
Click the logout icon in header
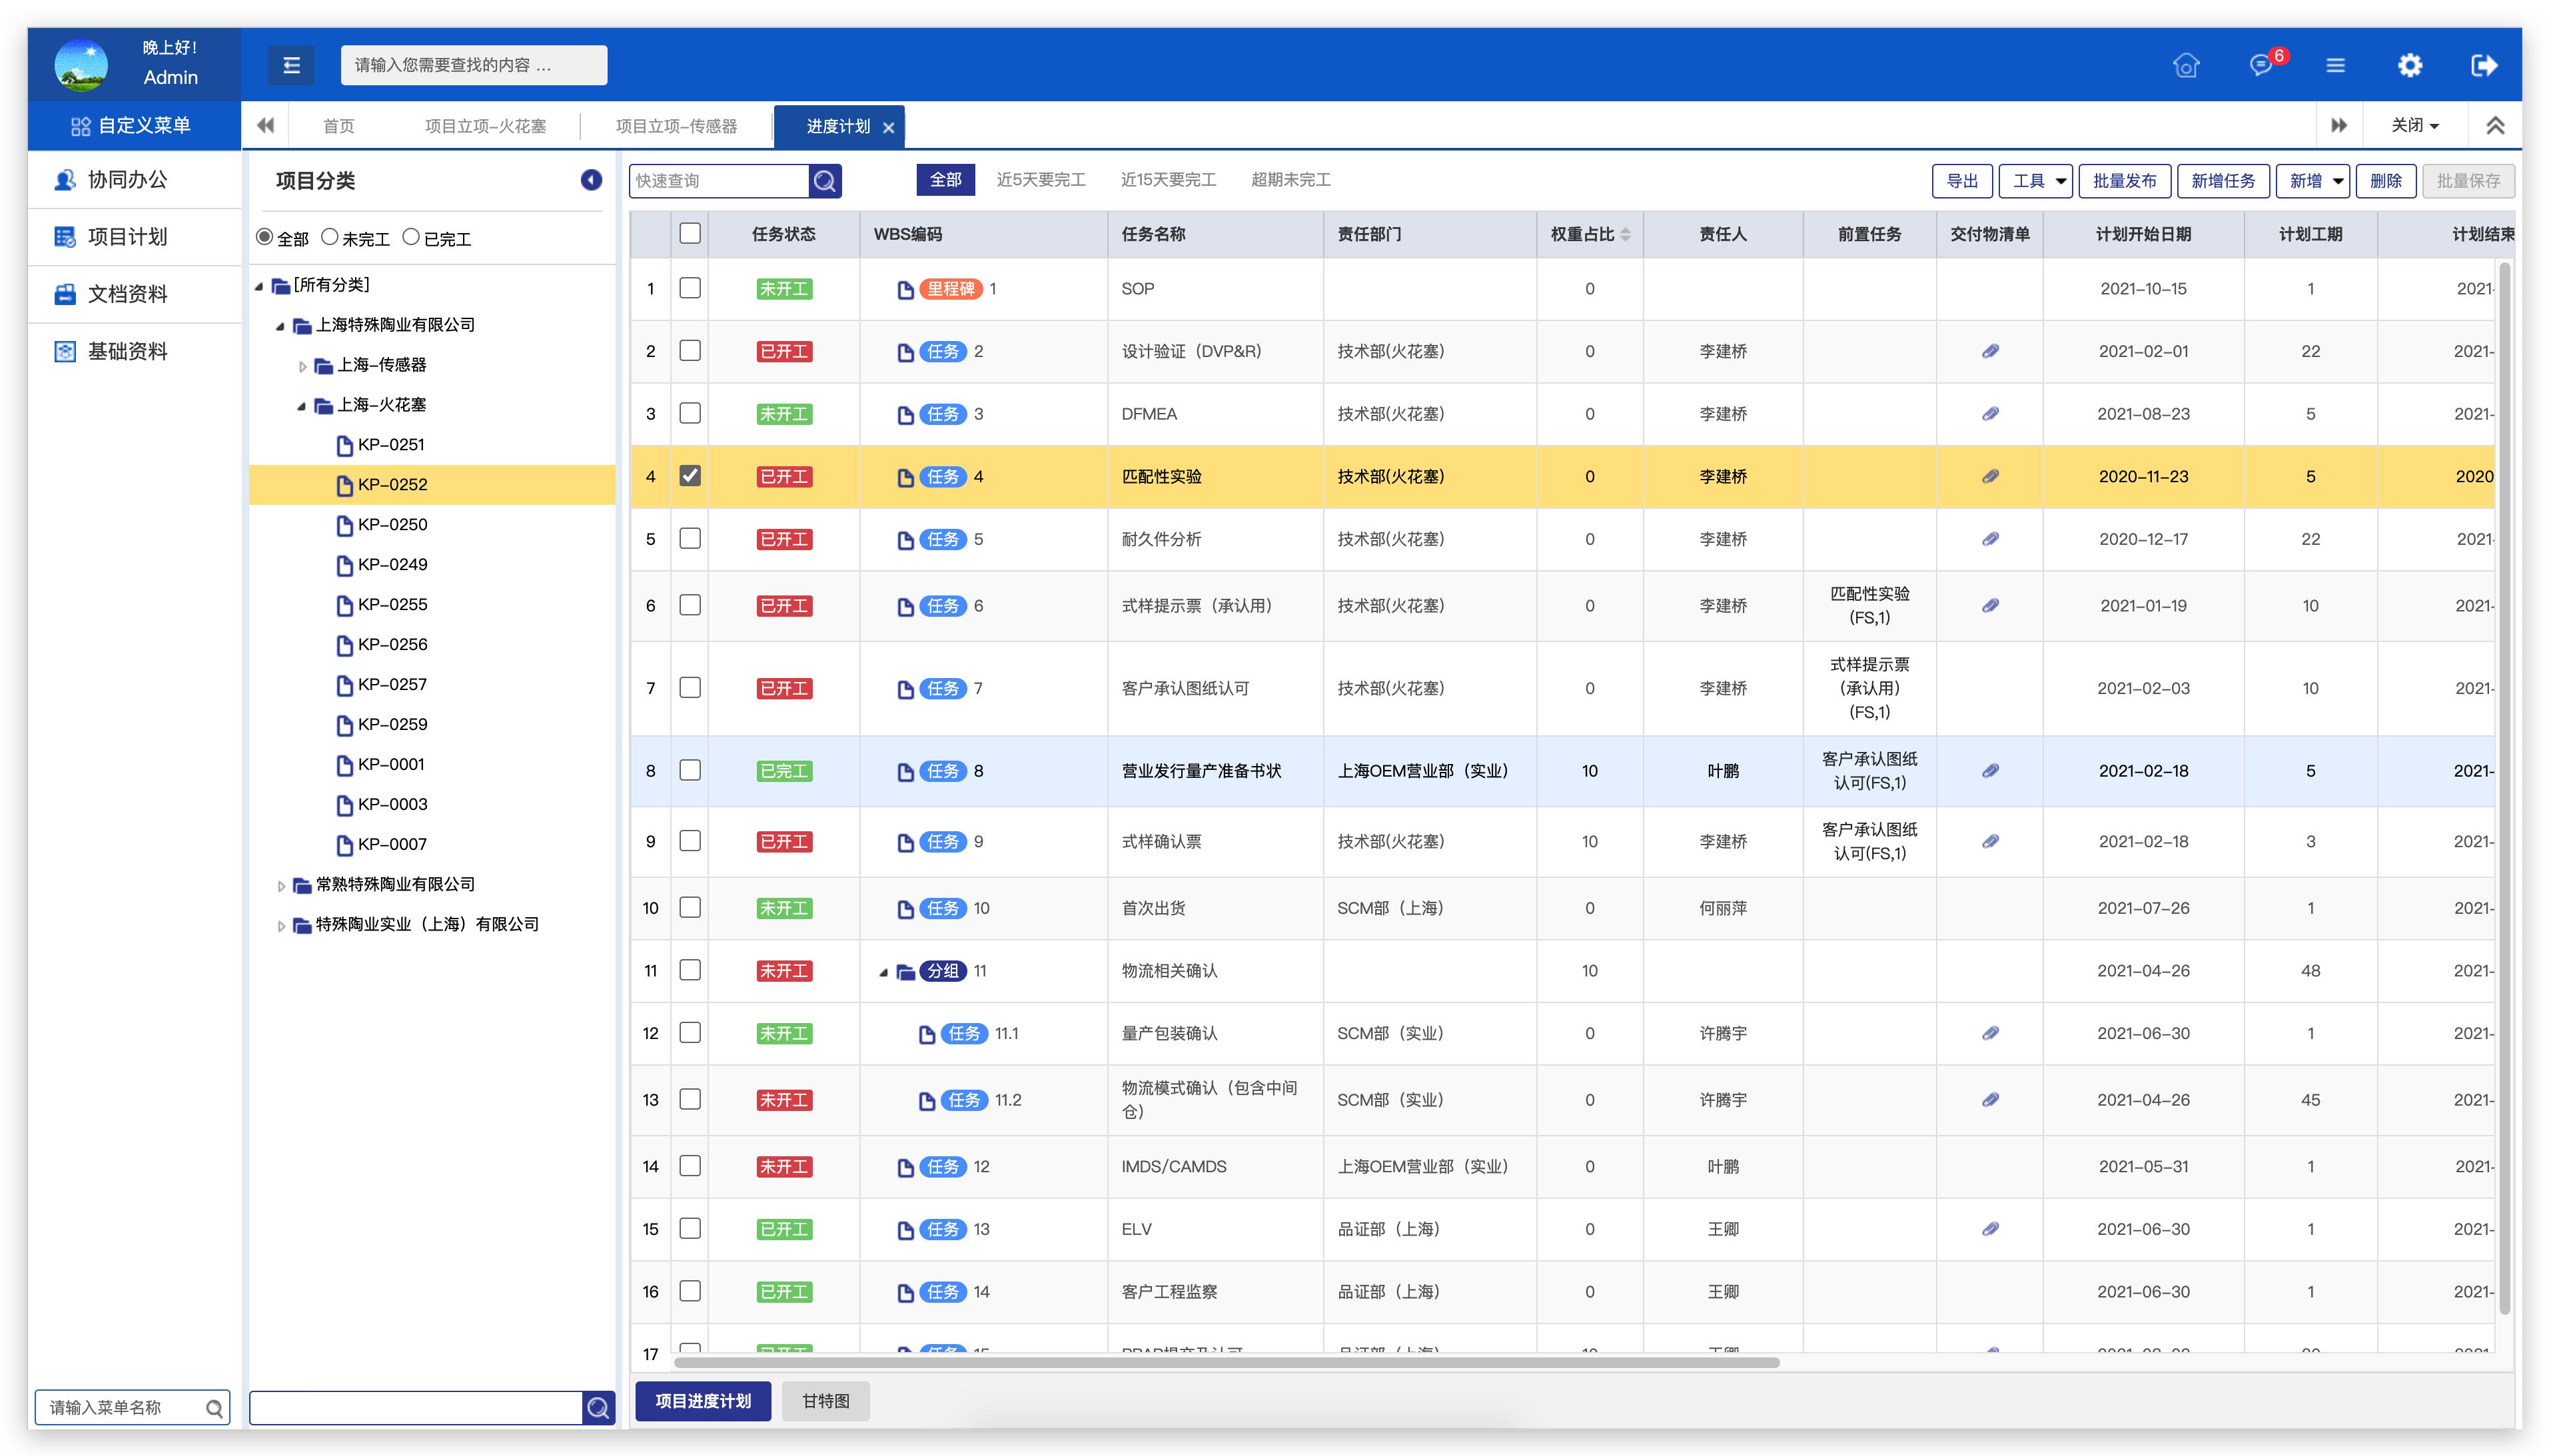point(2484,65)
